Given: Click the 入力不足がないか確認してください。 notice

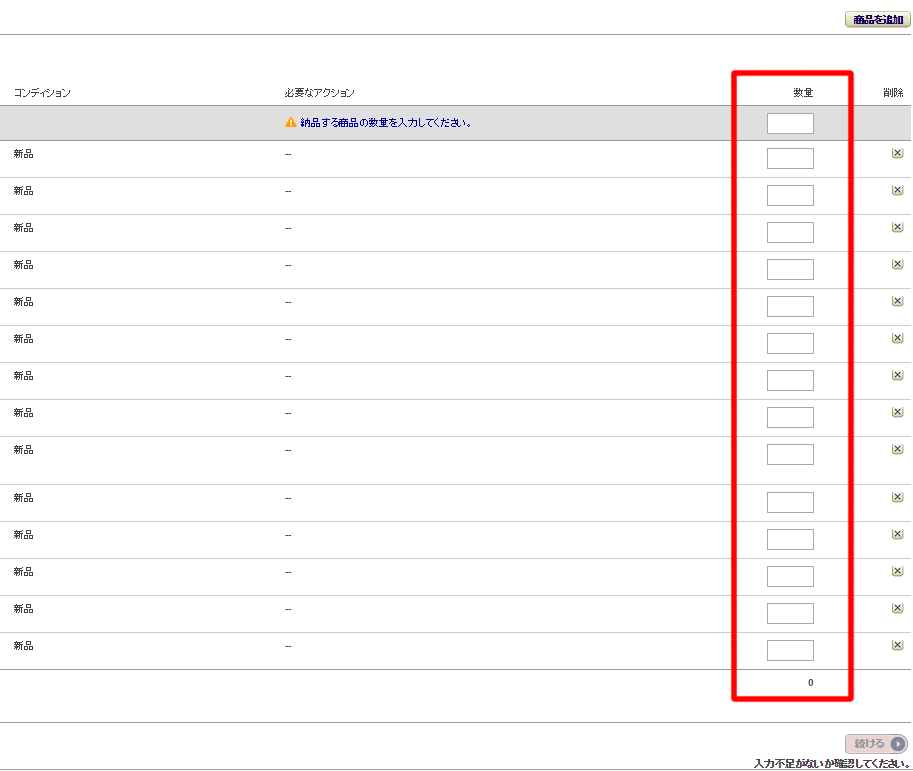Looking at the screenshot, I should tap(831, 763).
